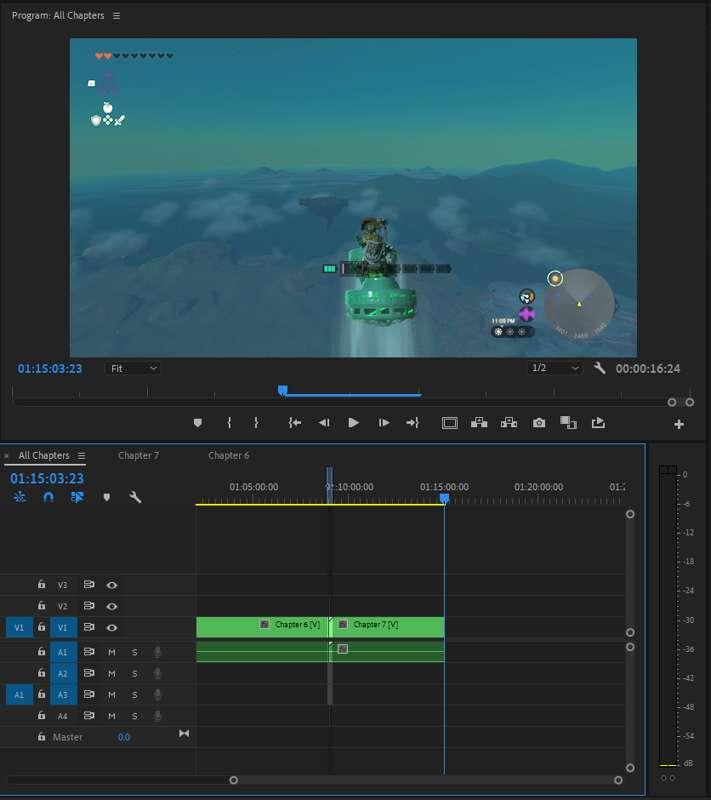Go to Out point

tap(412, 422)
